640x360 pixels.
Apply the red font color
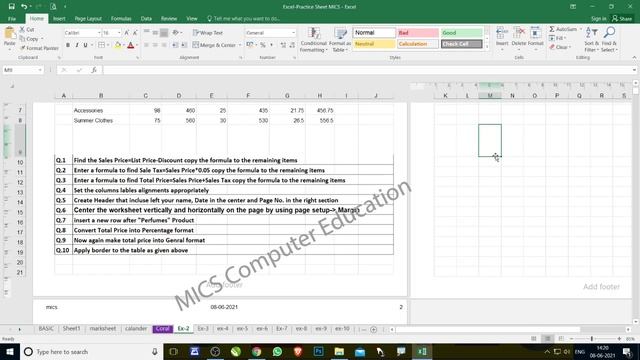coord(131,45)
